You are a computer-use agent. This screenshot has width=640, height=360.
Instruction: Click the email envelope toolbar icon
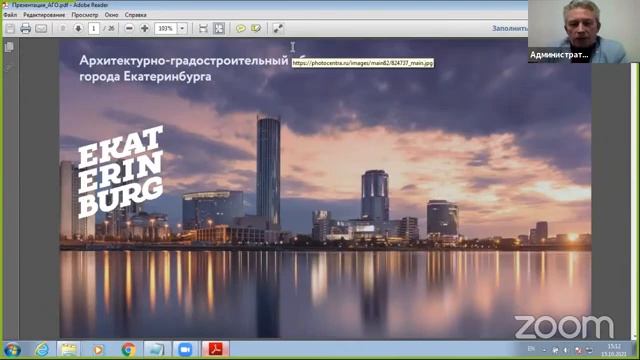click(41, 28)
